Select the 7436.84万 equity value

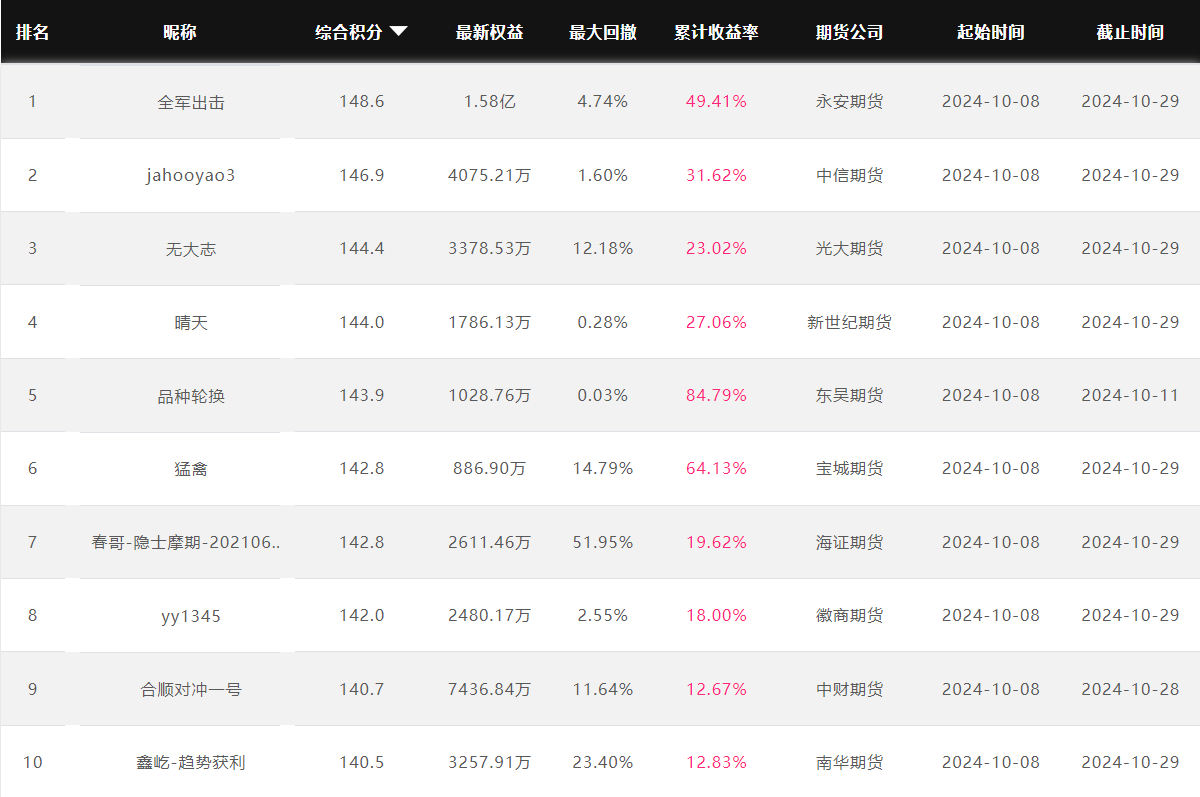(x=490, y=689)
